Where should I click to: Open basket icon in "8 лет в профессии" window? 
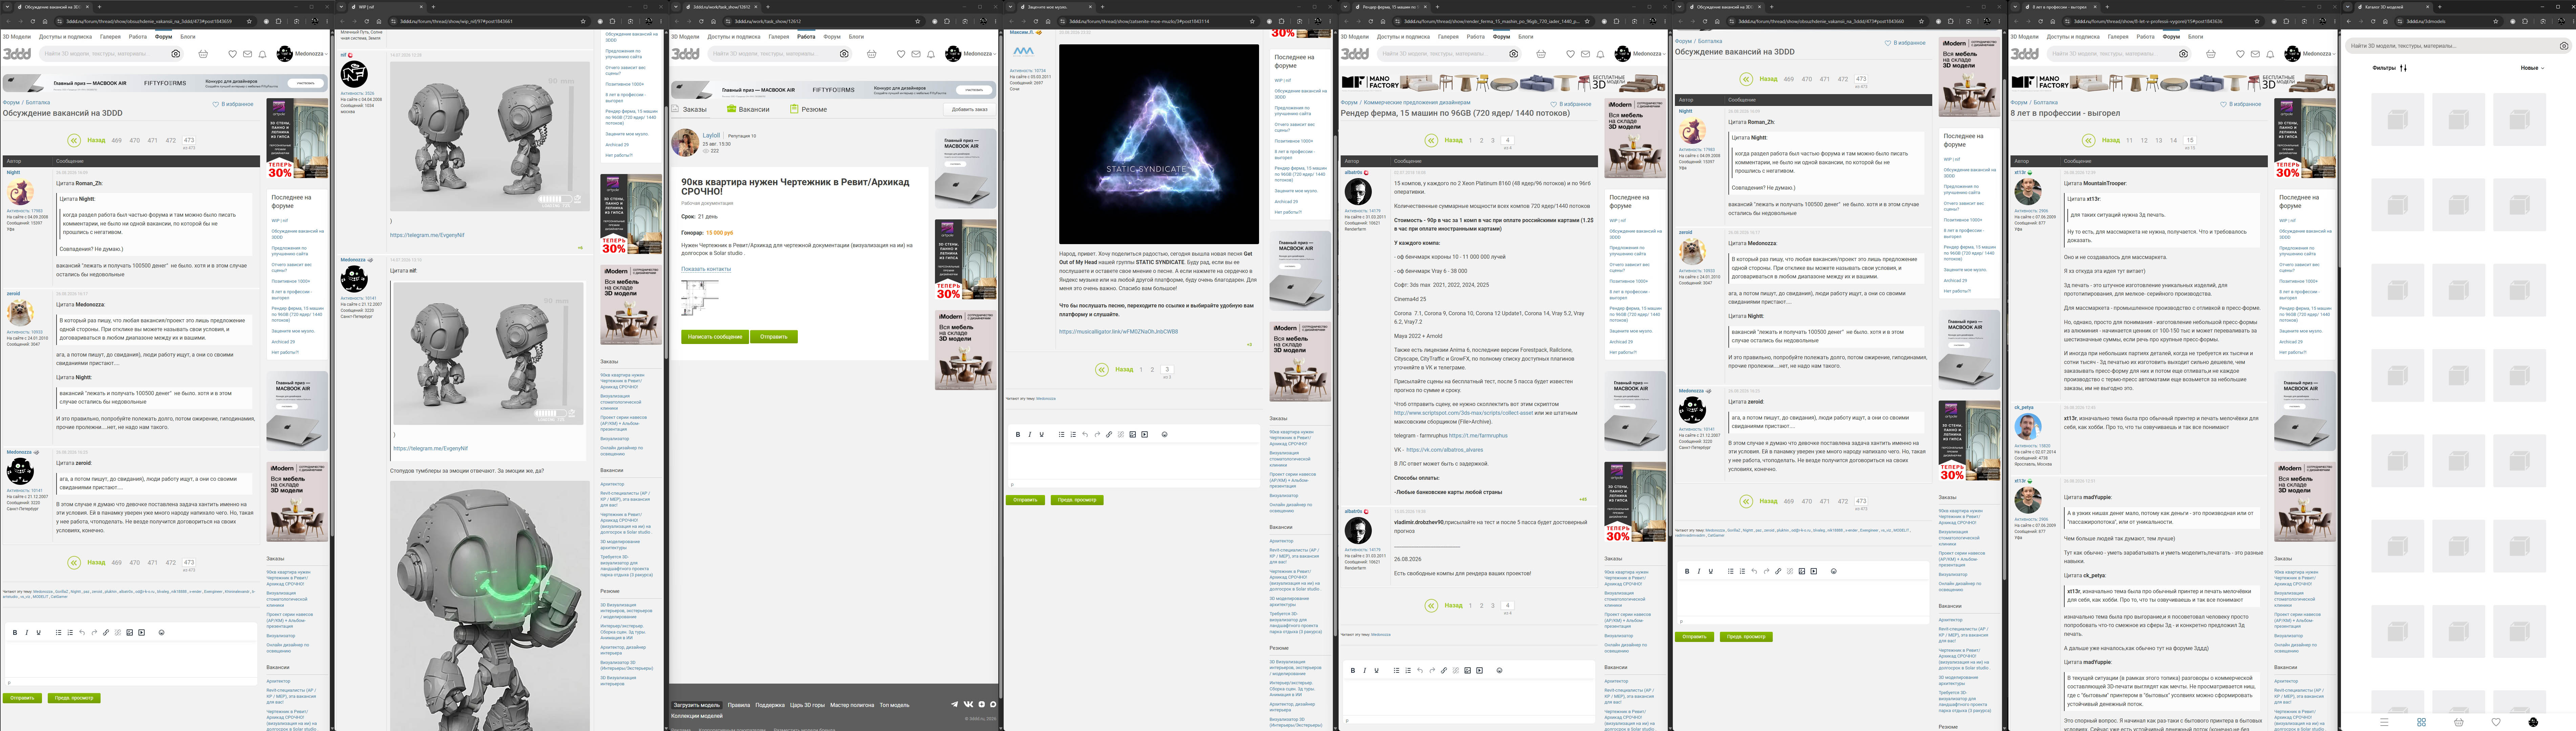(x=2211, y=54)
